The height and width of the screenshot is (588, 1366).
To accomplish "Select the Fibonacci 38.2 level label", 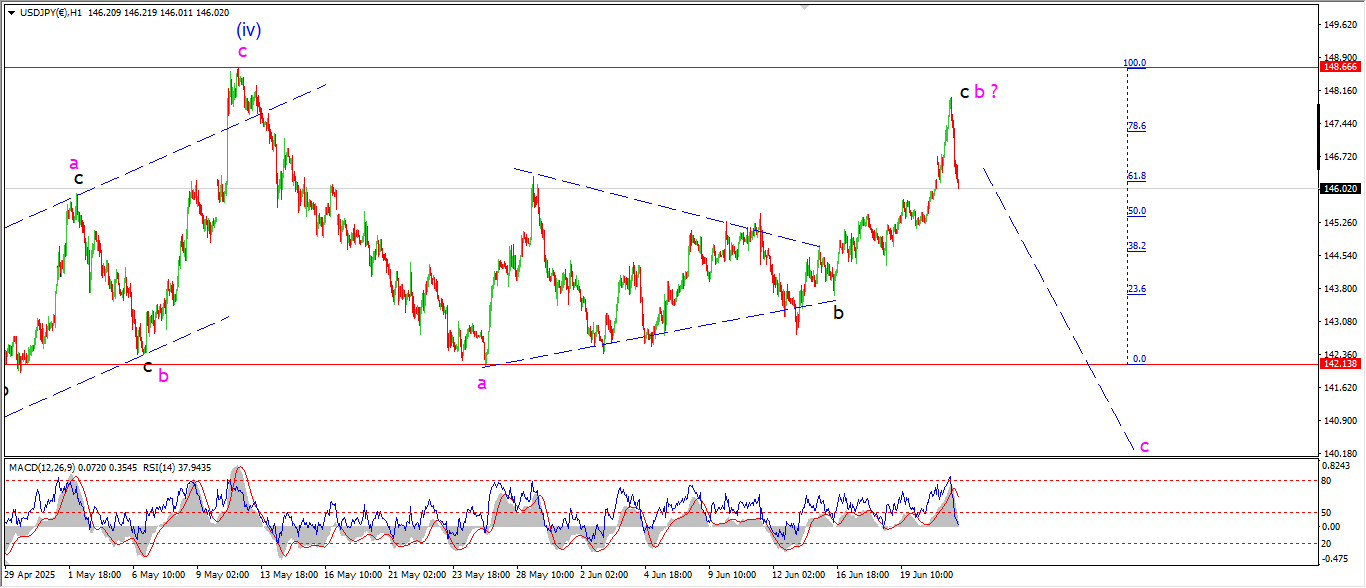I will coord(1136,246).
